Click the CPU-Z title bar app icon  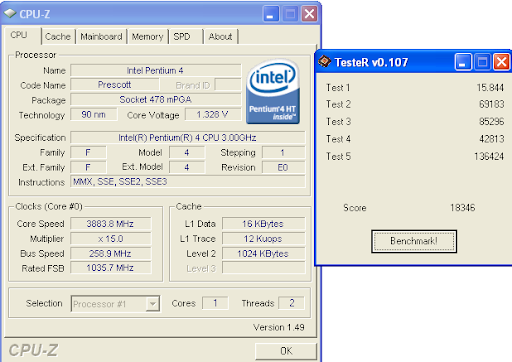(10, 14)
